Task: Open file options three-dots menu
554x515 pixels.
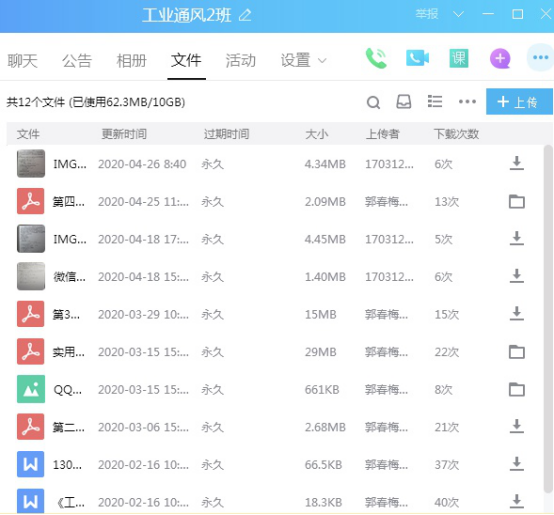Action: coord(467,102)
